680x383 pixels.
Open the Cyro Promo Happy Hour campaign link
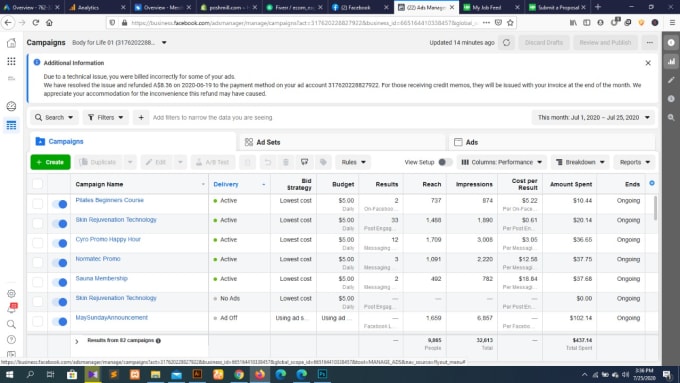point(108,239)
